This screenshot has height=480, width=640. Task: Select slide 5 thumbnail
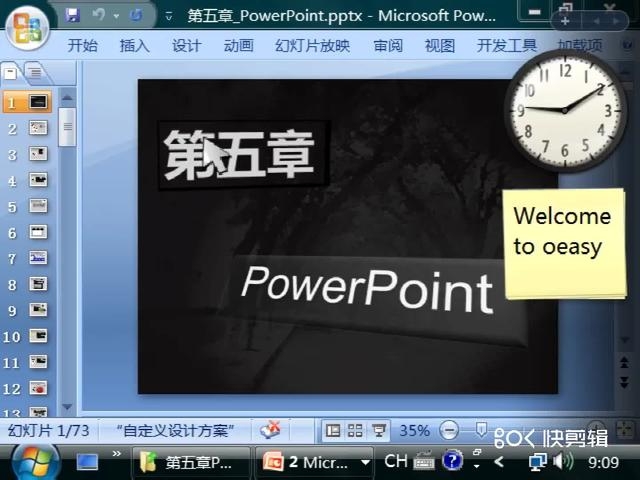click(x=38, y=206)
